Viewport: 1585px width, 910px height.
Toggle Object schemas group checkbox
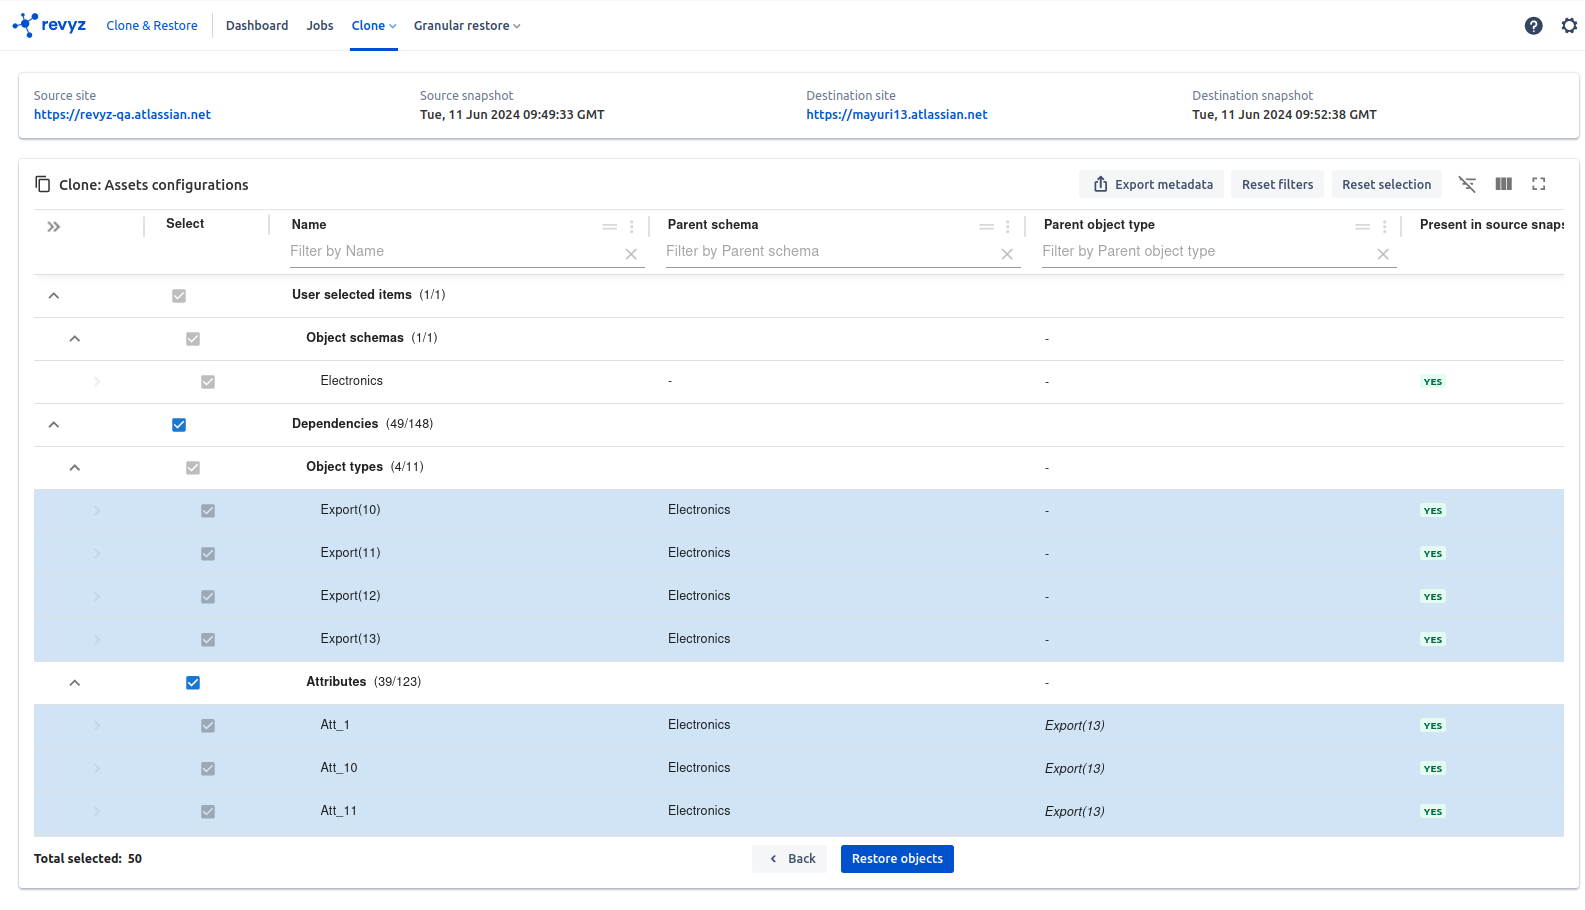193,339
